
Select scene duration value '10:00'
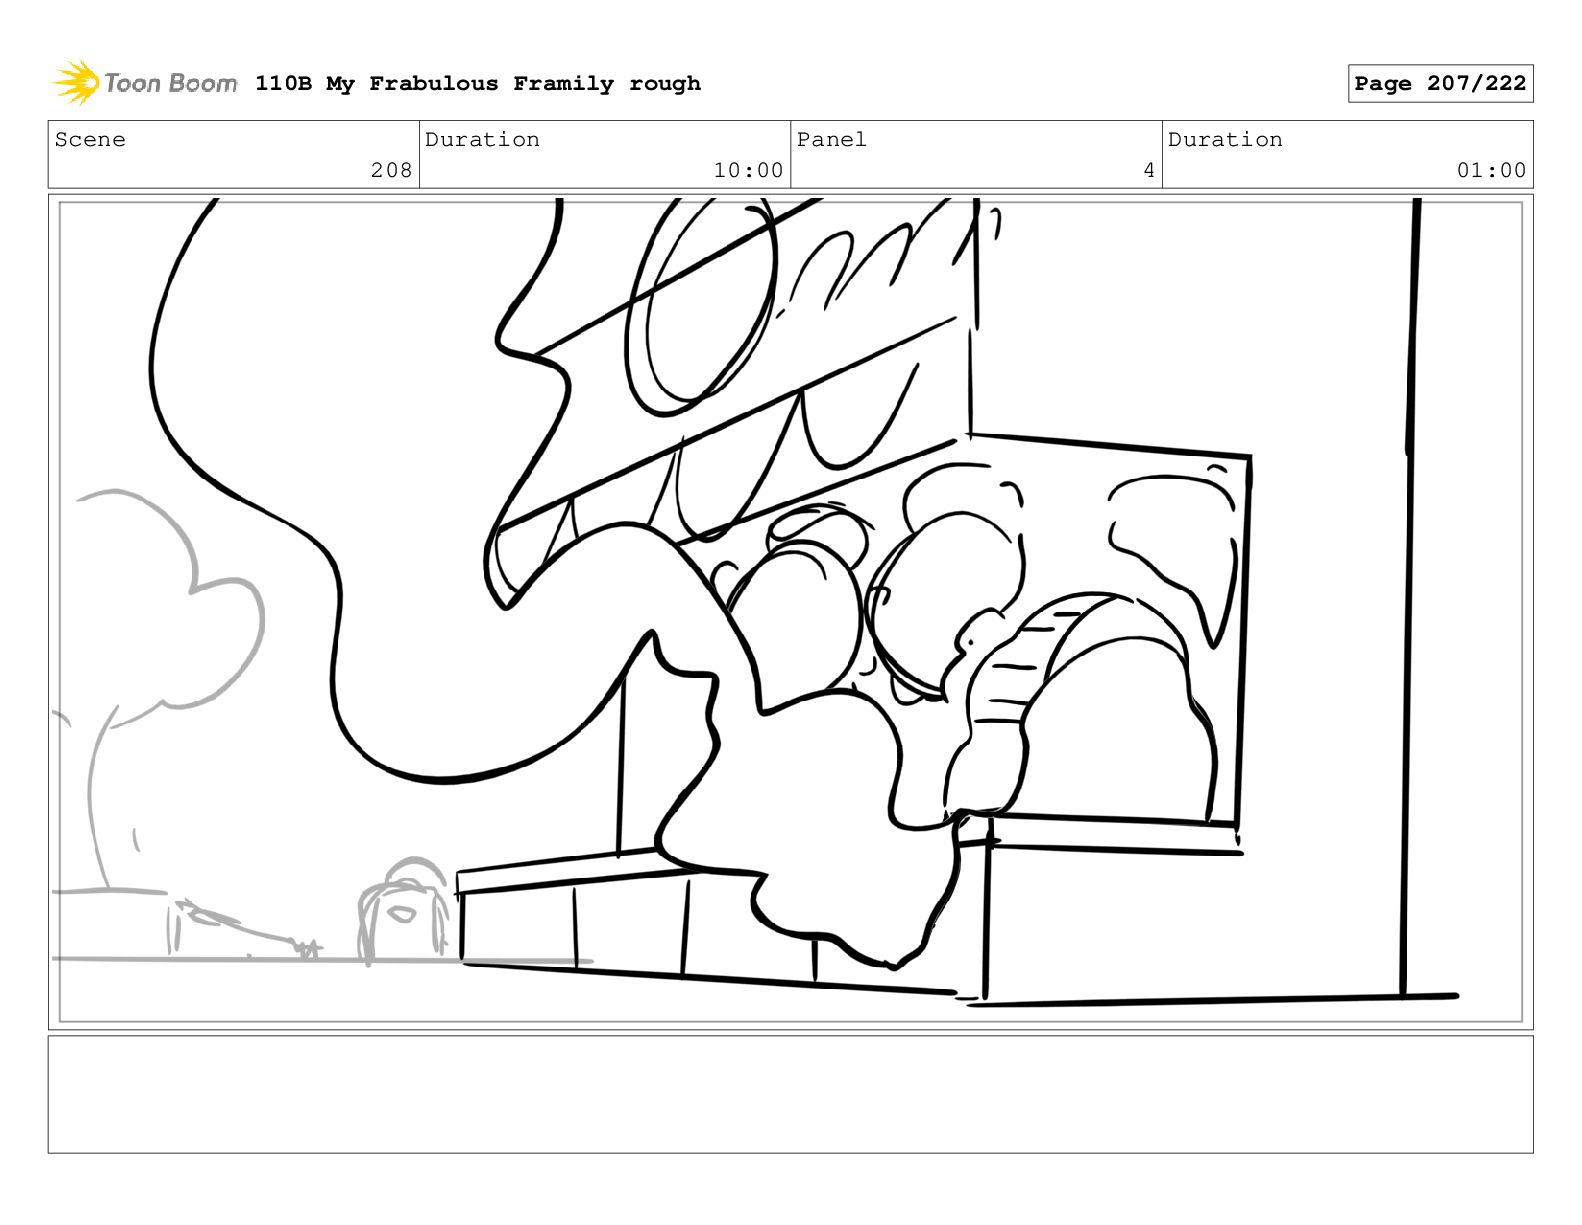tap(748, 171)
